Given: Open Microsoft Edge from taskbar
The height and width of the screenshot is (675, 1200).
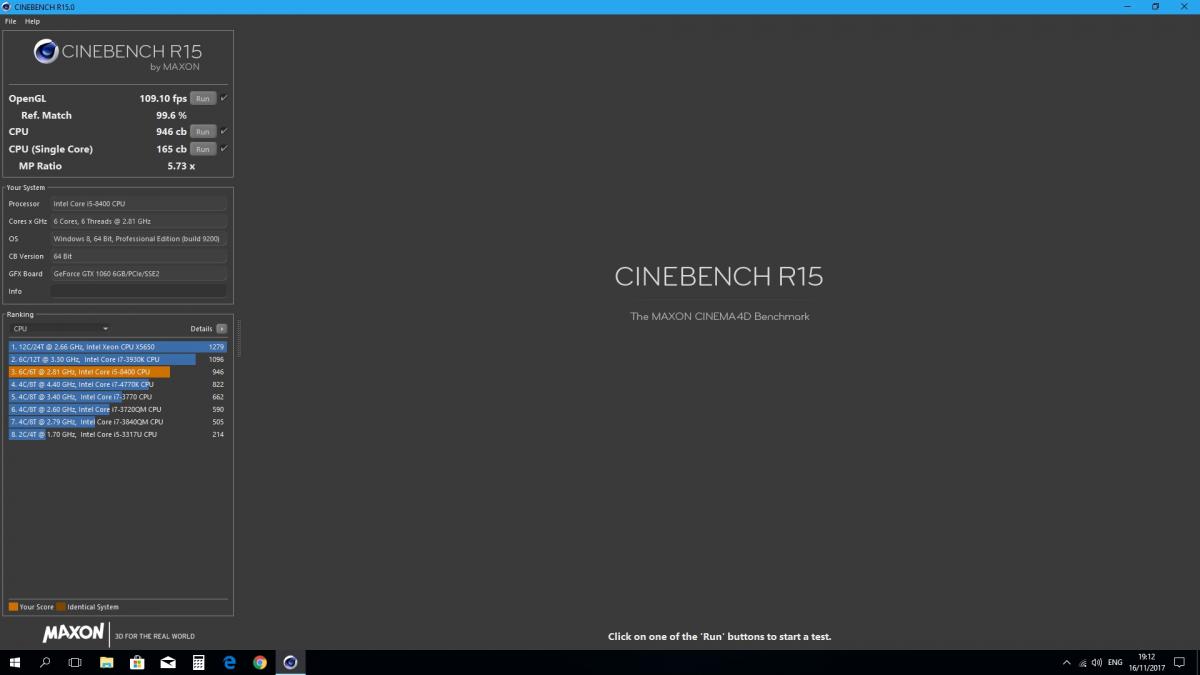Looking at the screenshot, I should [x=229, y=662].
